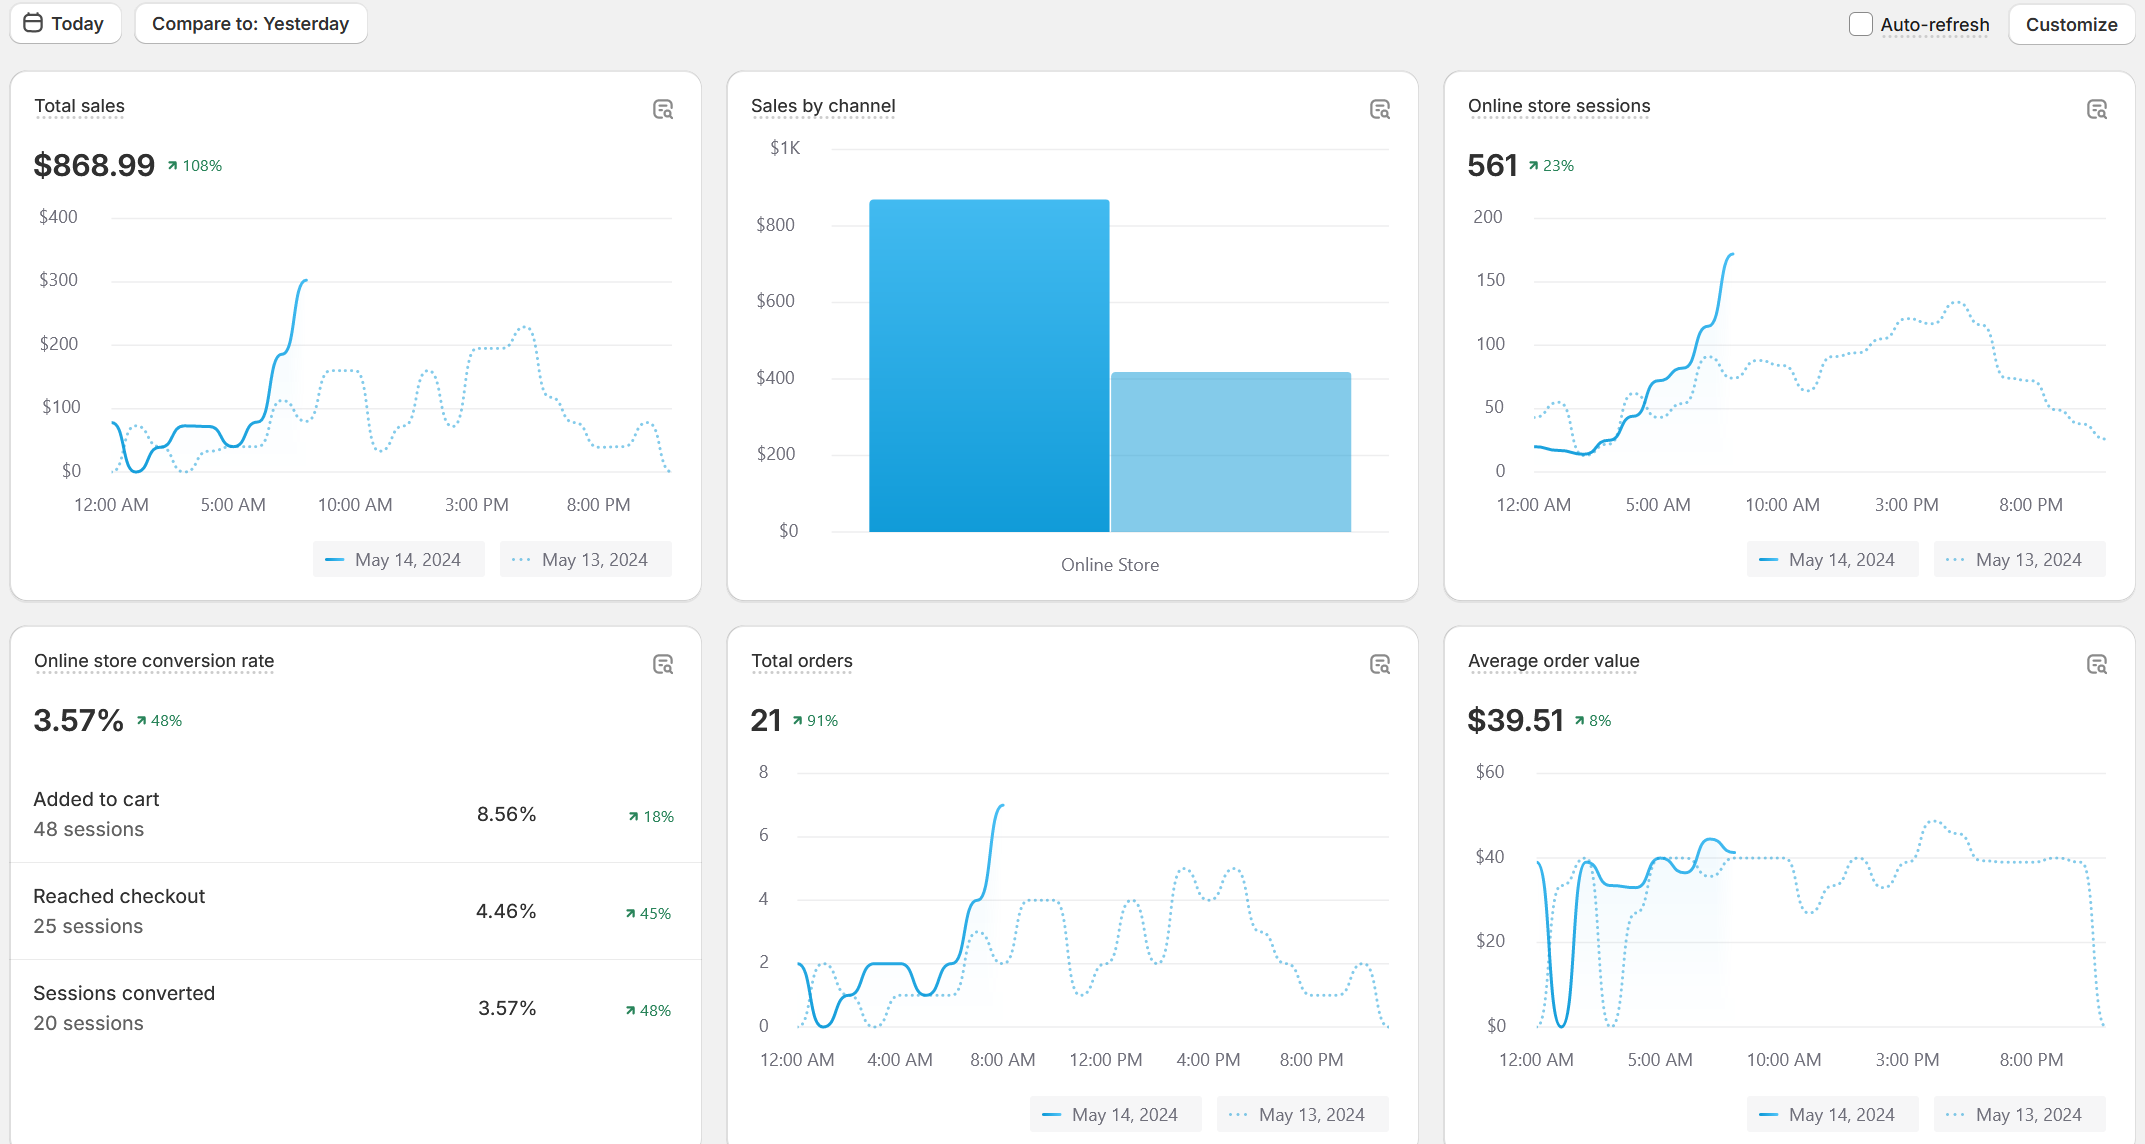Viewport: 2145px width, 1144px height.
Task: Click the 108% increase indicator on Total sales
Action: tap(195, 166)
